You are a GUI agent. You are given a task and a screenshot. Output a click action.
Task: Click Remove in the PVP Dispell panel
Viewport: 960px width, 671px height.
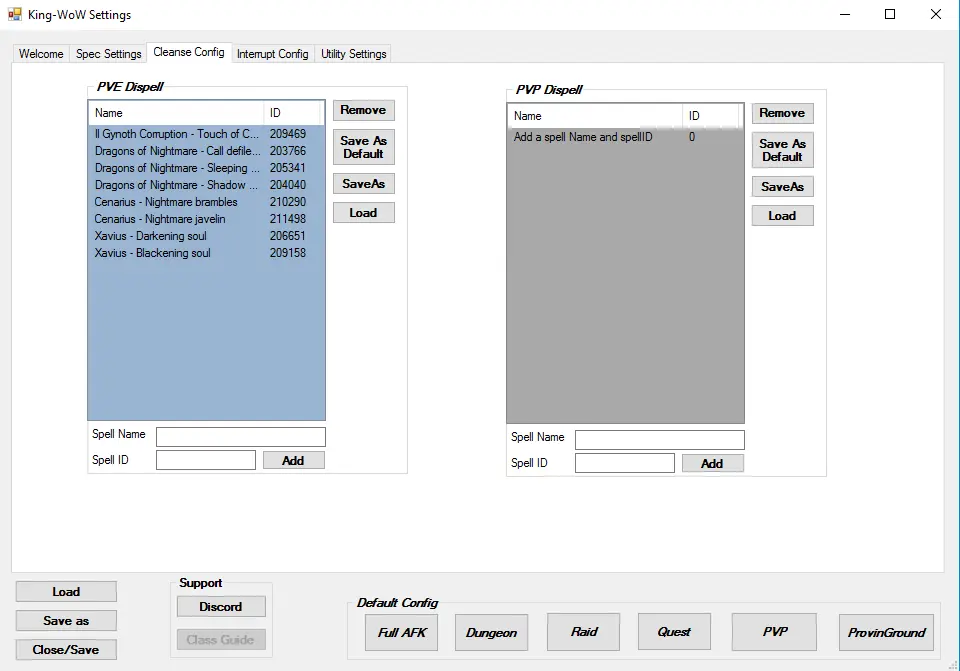tap(782, 113)
